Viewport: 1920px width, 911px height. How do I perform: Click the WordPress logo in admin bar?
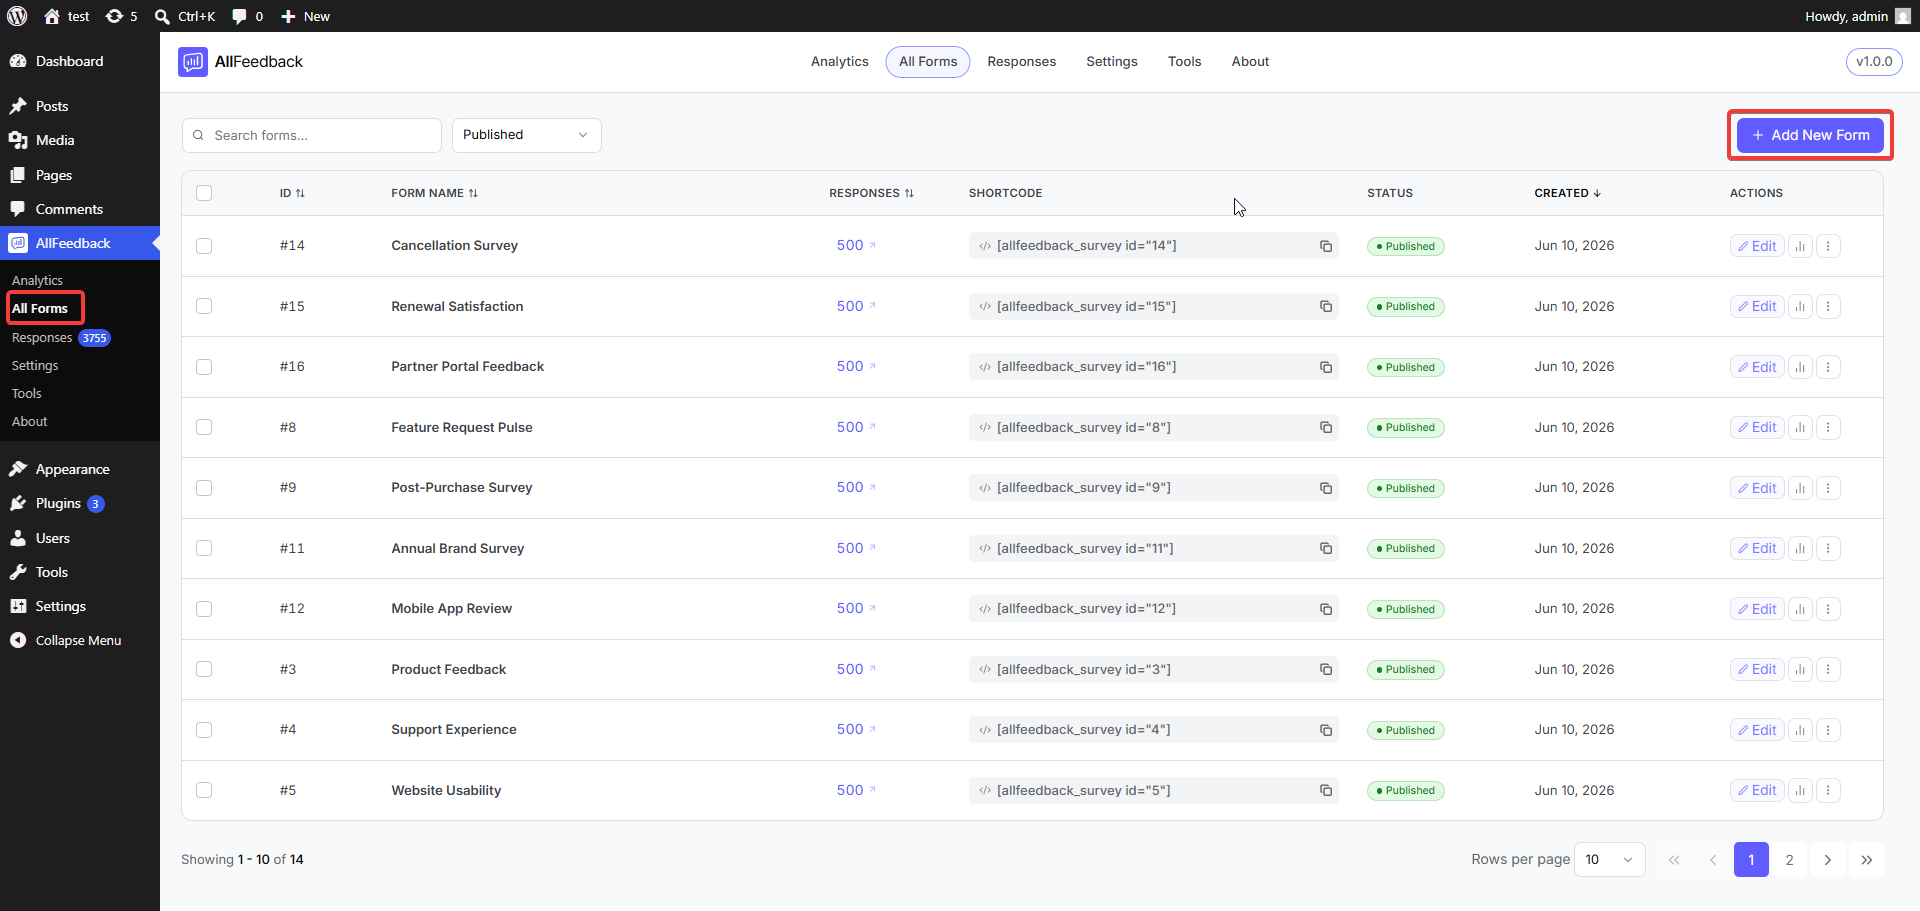pos(17,16)
